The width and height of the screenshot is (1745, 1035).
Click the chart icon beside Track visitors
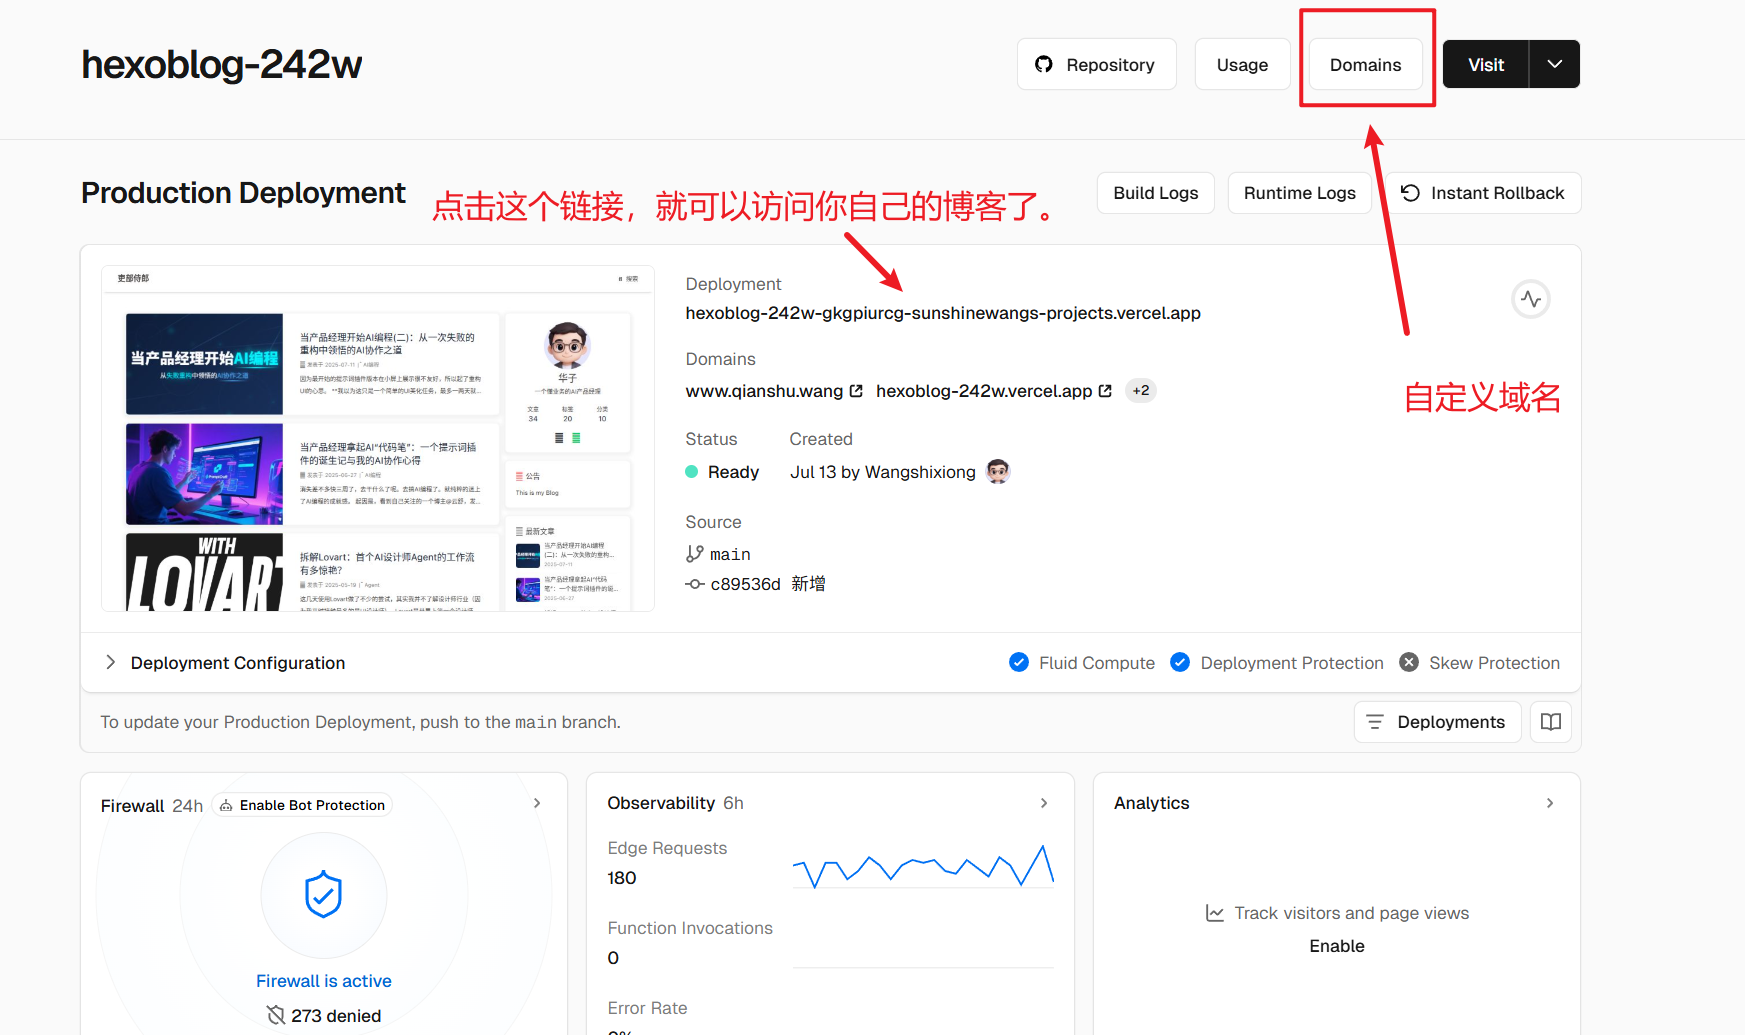(1215, 913)
